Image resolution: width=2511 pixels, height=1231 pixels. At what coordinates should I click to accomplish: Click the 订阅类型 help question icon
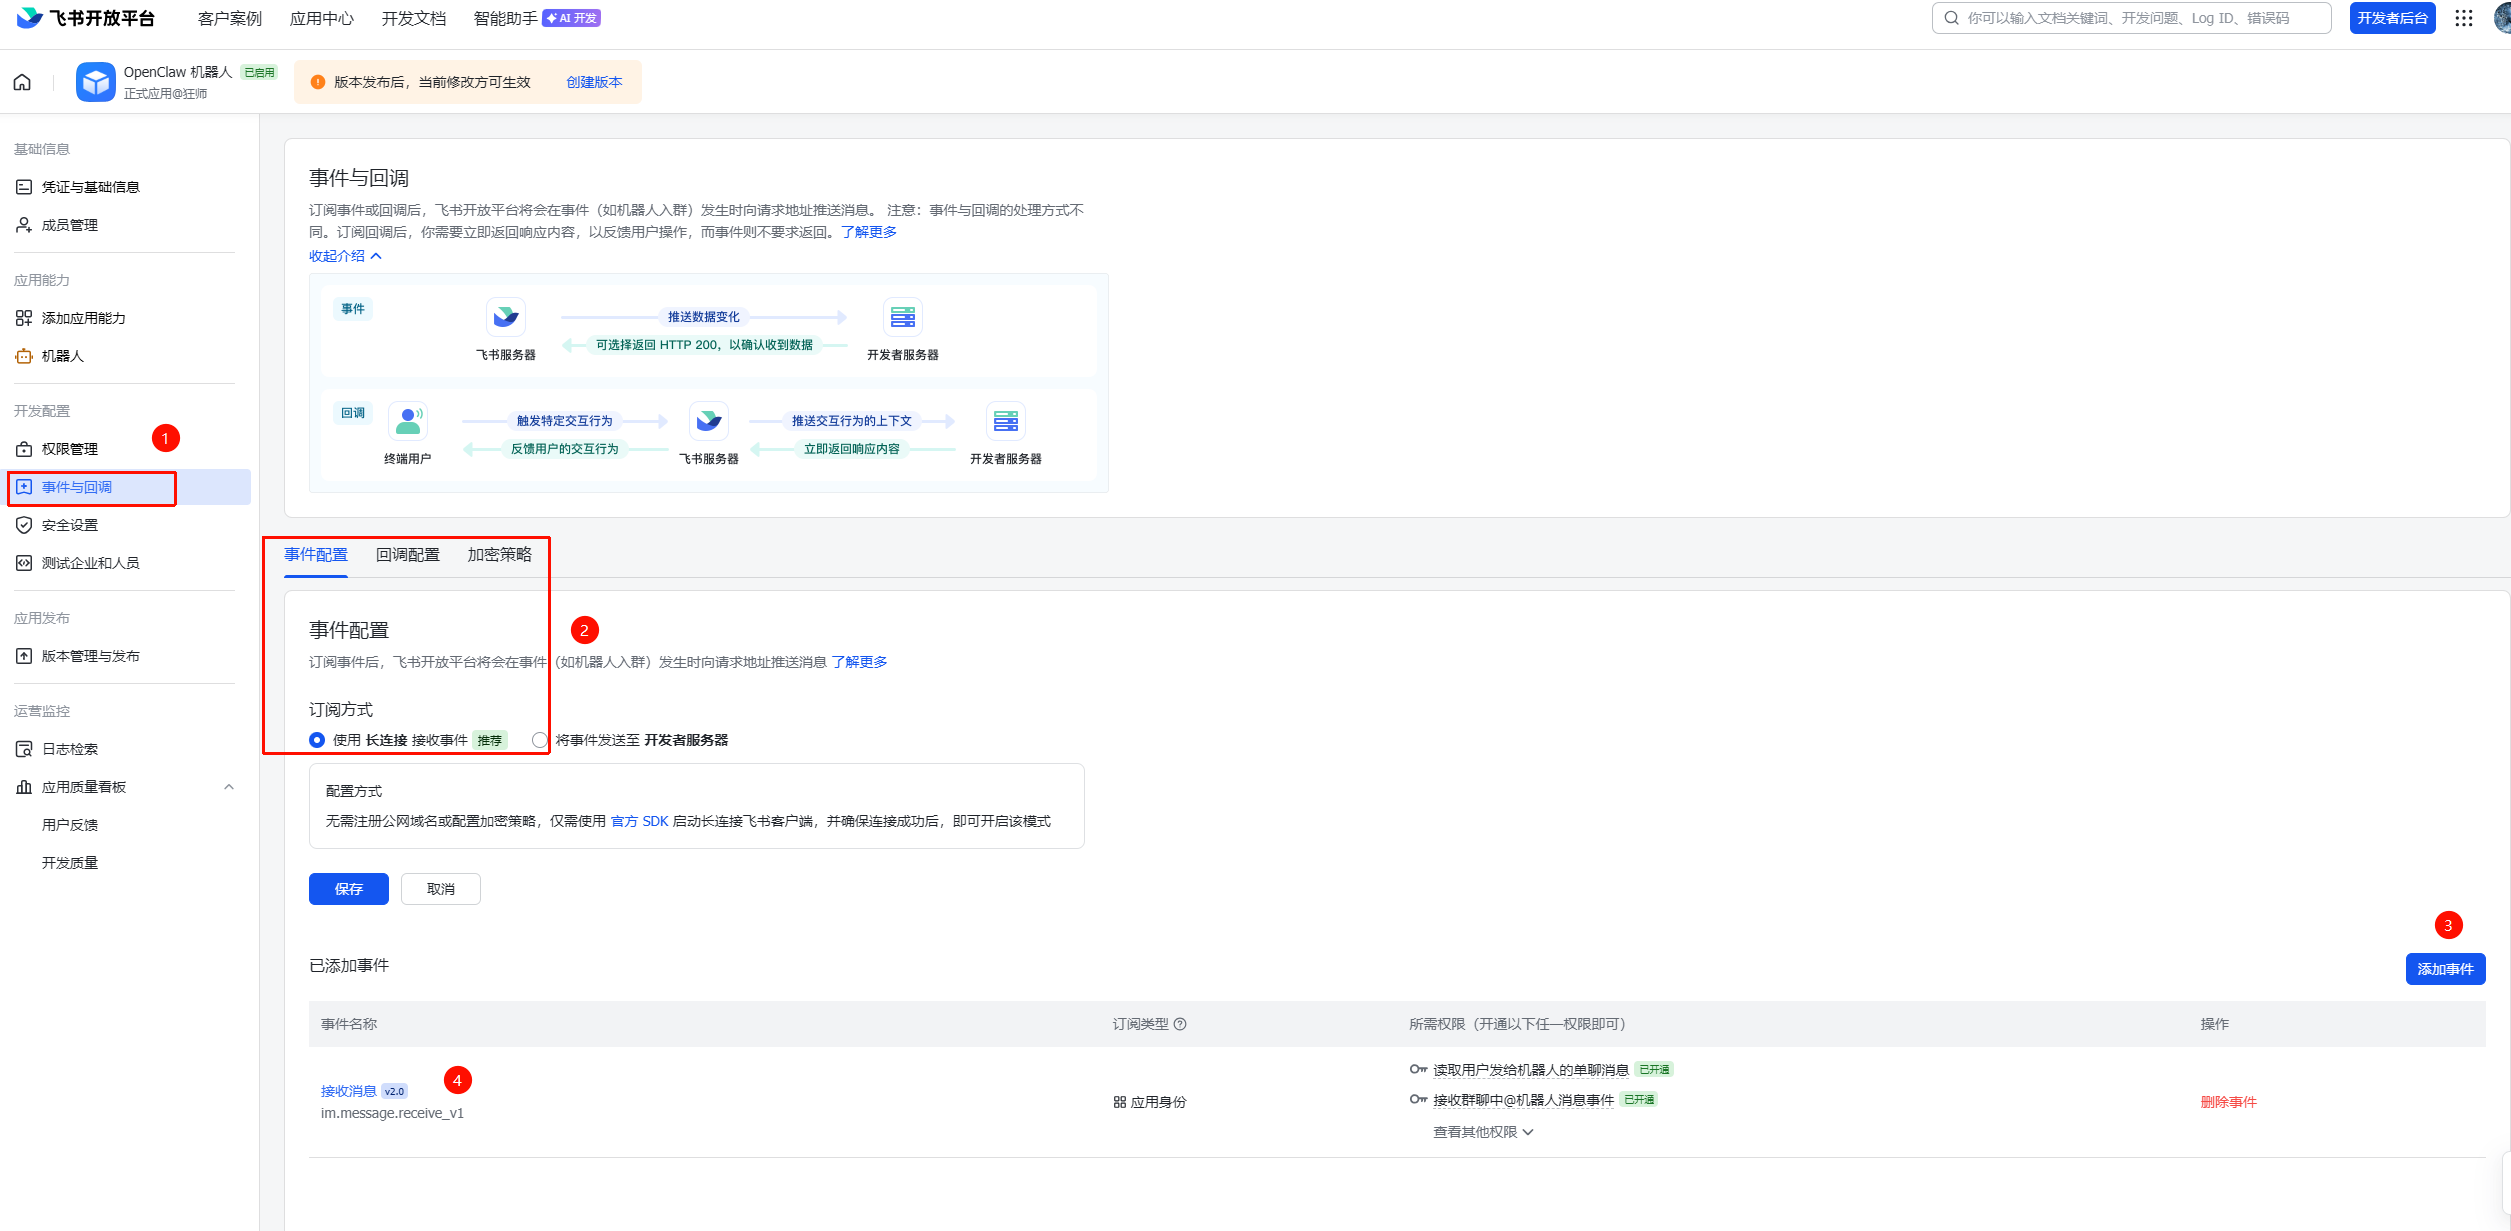point(1180,1024)
